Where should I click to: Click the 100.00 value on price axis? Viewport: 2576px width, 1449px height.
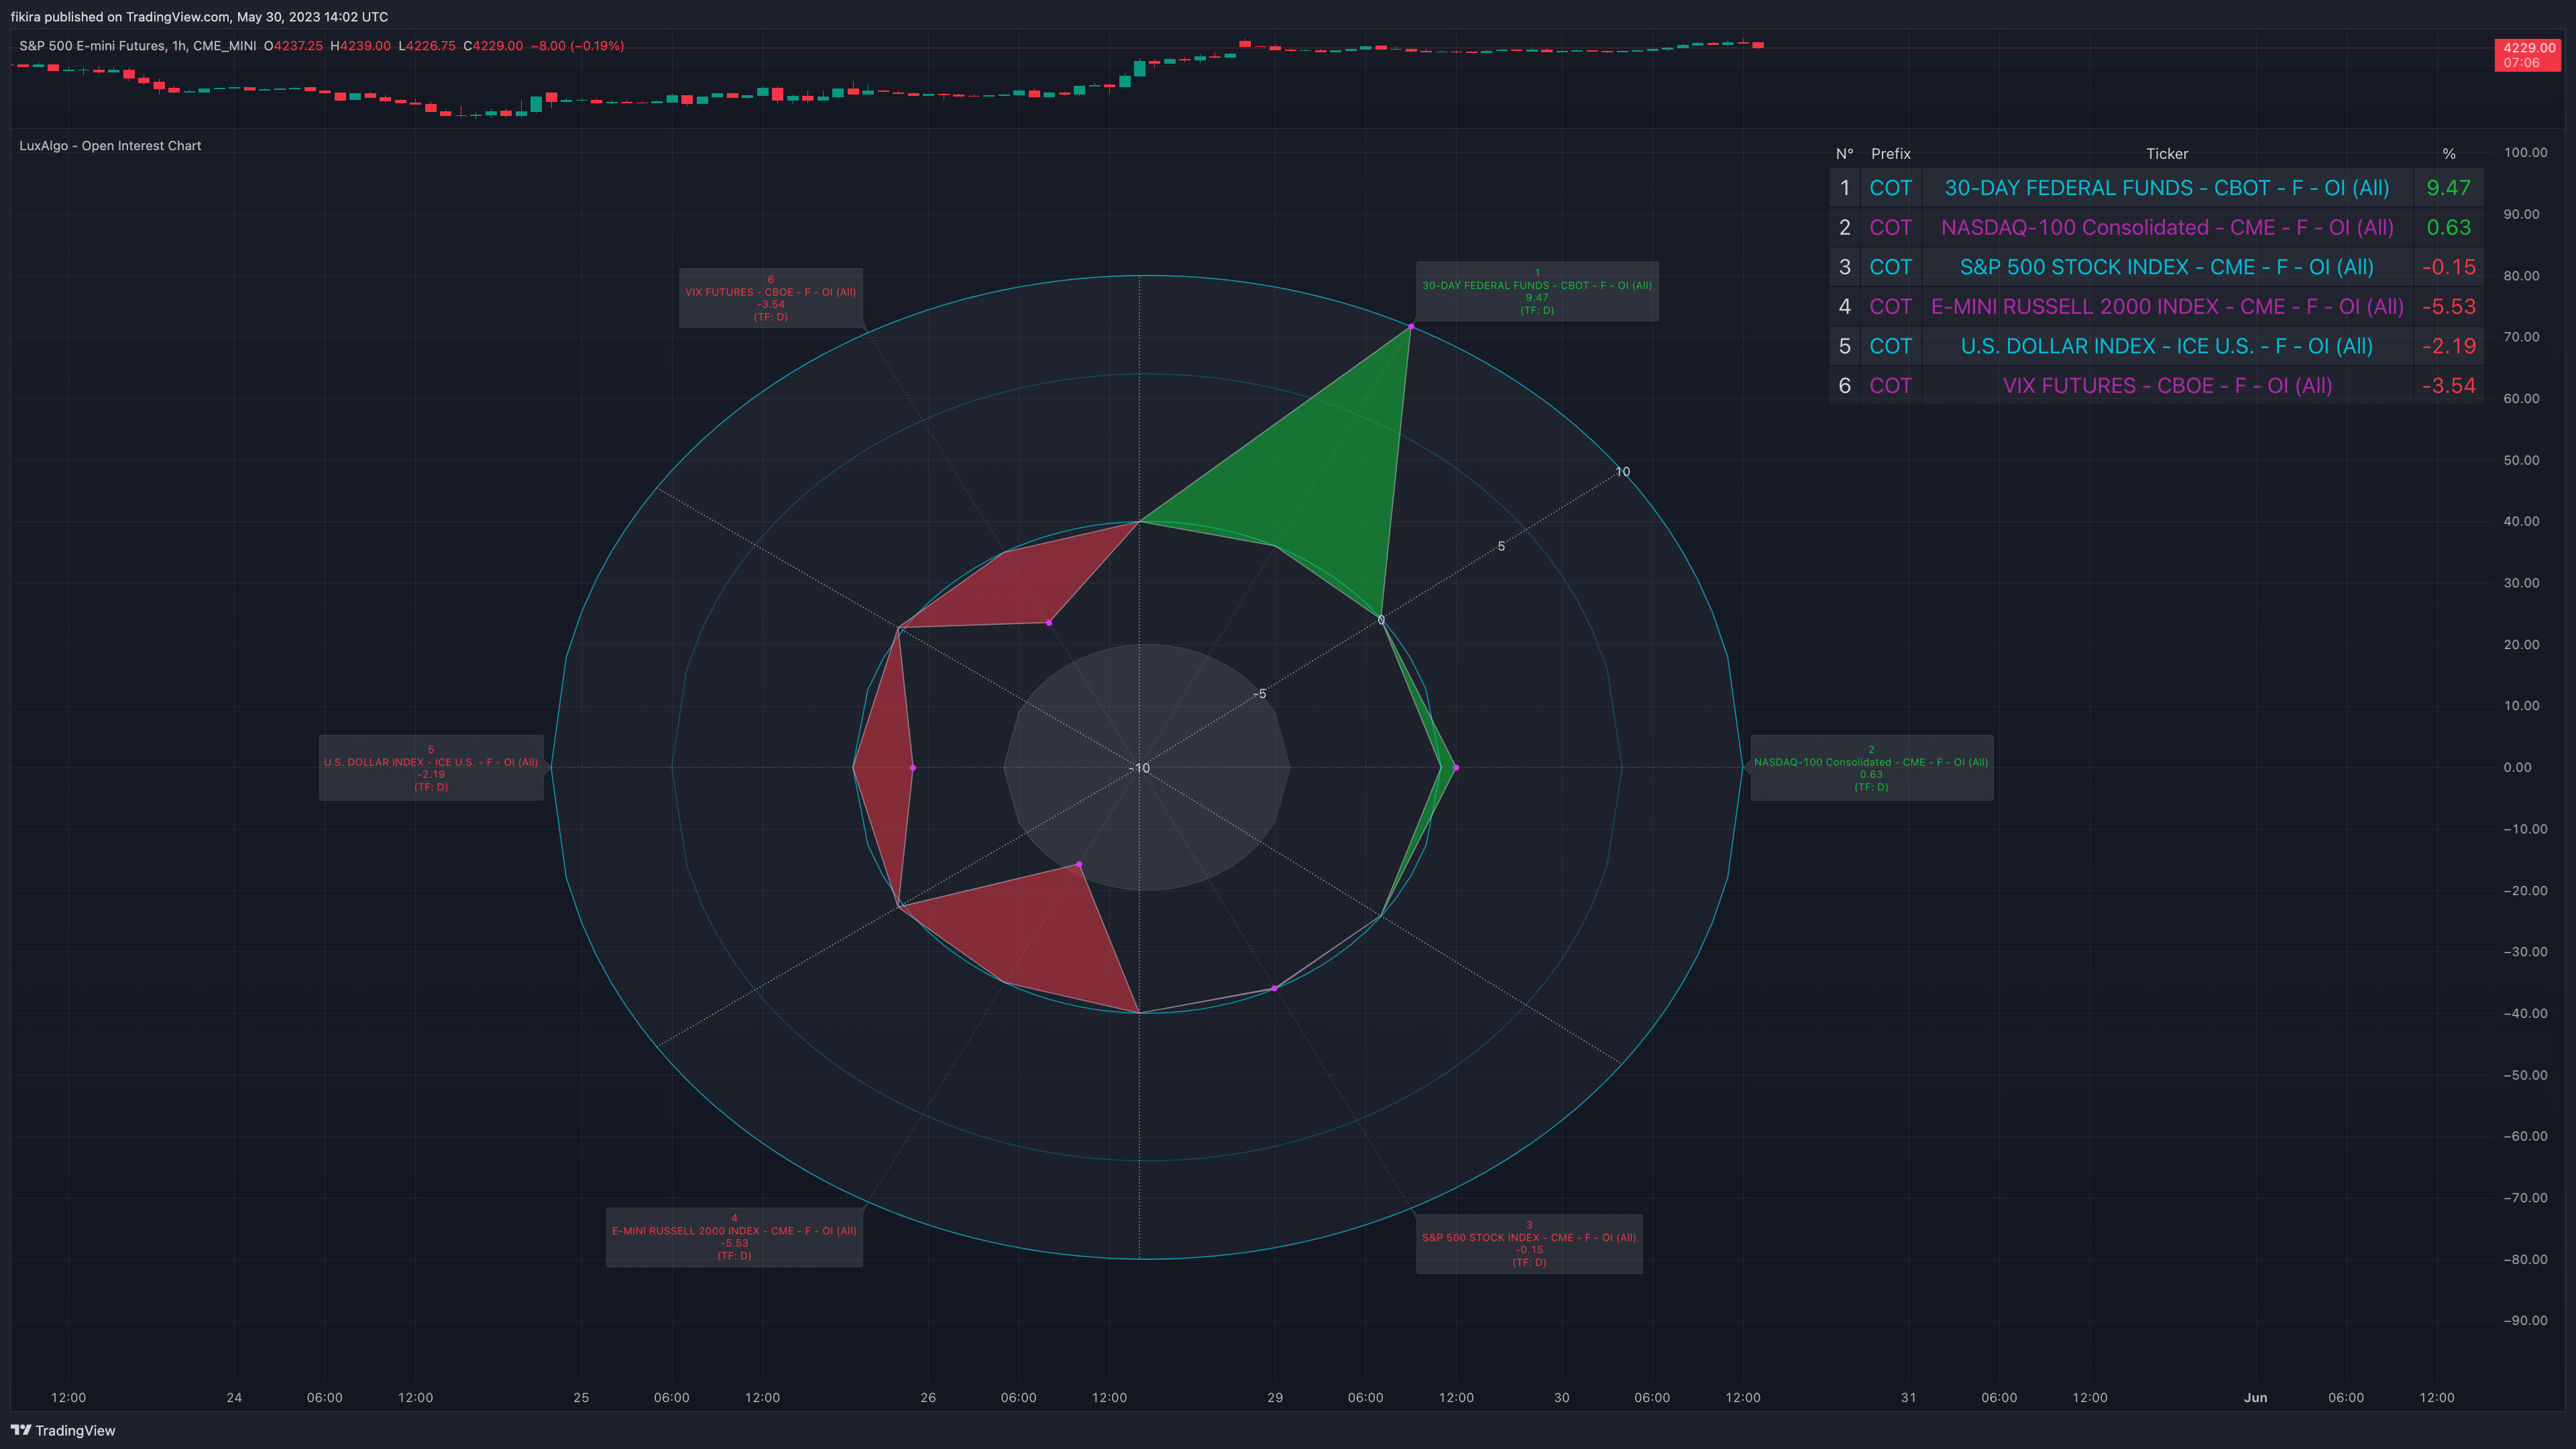[2525, 153]
